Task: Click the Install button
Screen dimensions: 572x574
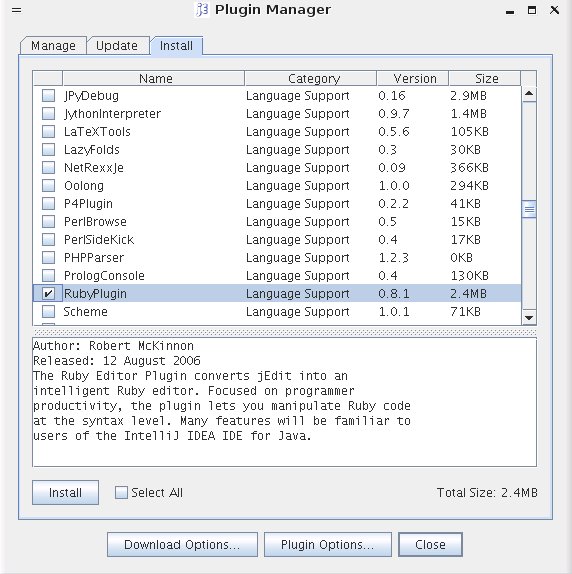Action: tap(65, 492)
